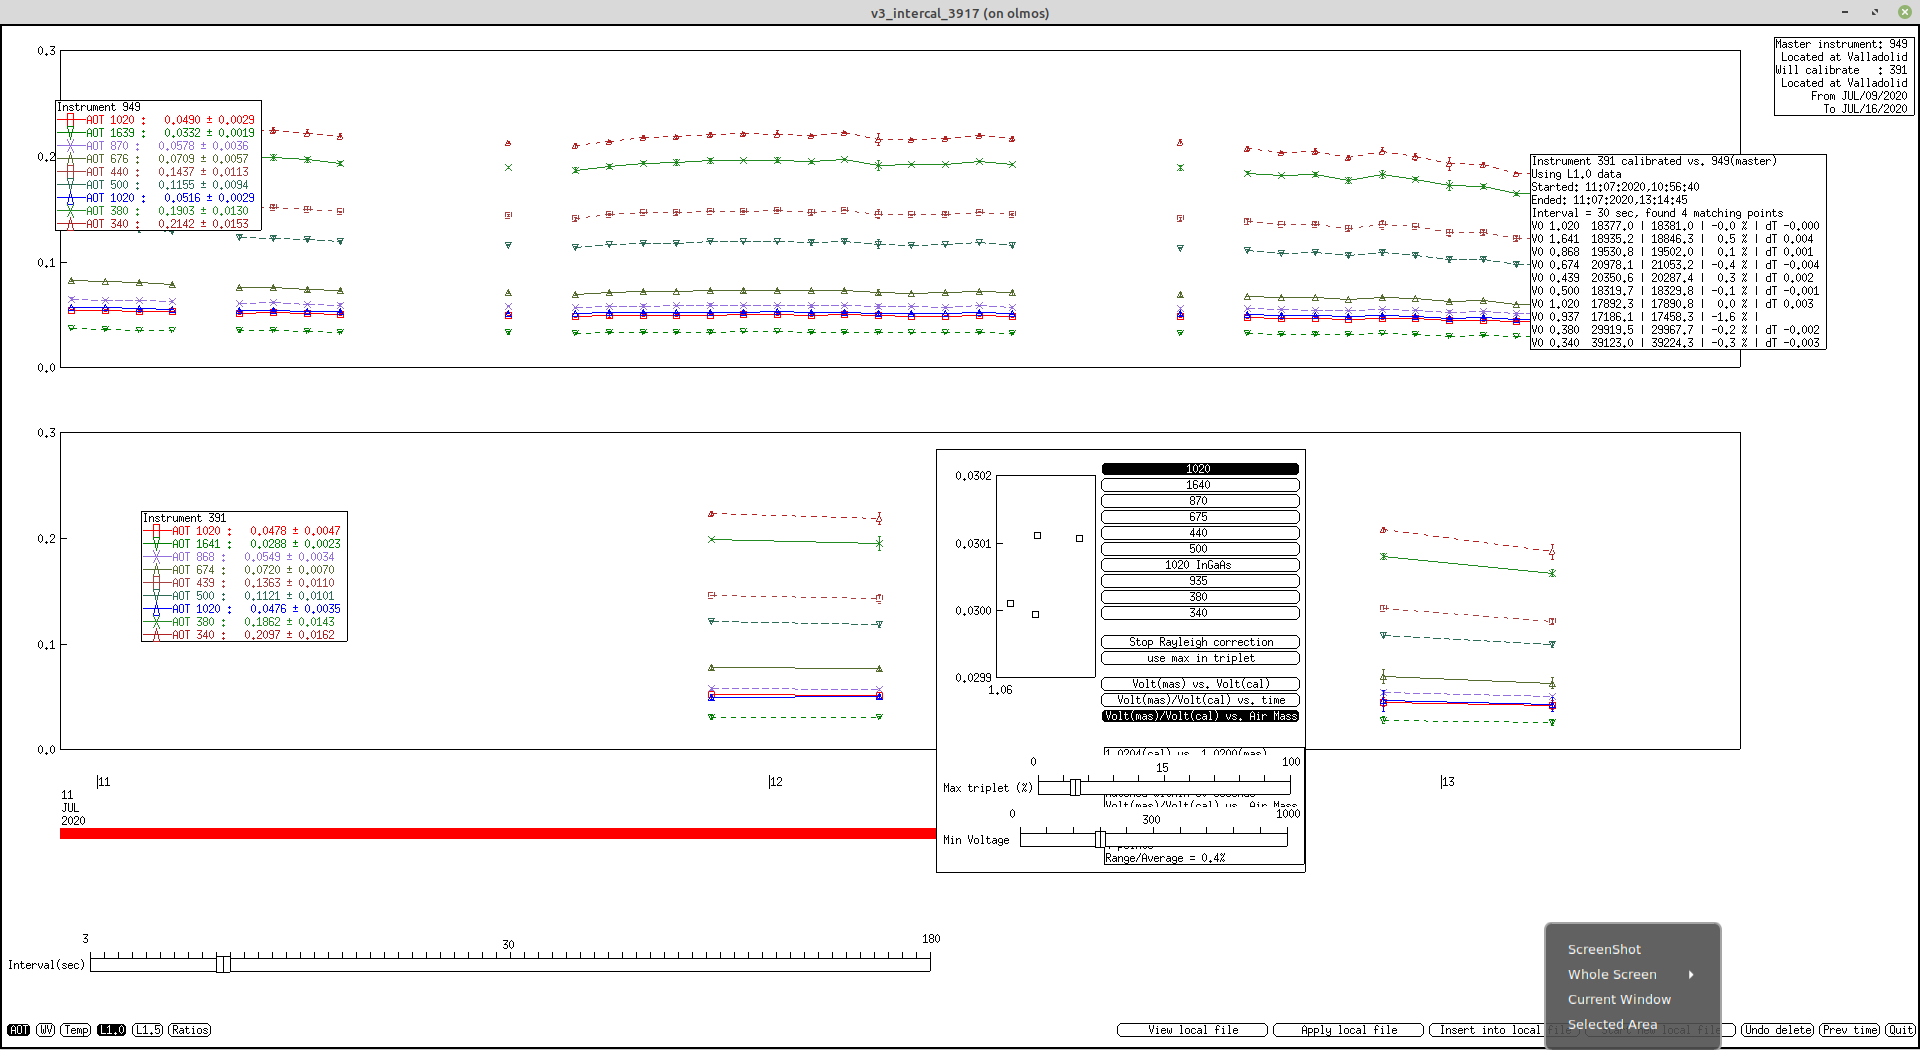Switch to the WV display mode
Screen dimensions: 1920x1050
point(46,1030)
